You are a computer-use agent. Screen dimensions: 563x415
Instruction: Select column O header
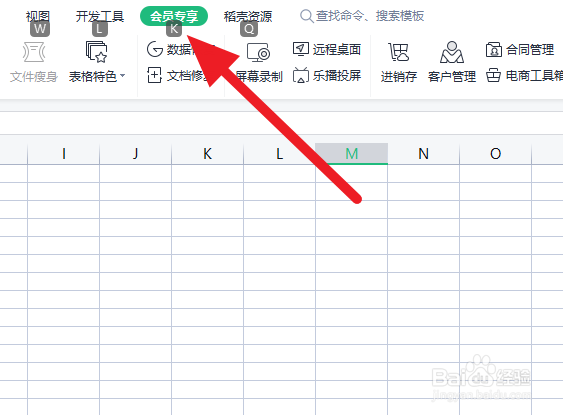tap(495, 154)
